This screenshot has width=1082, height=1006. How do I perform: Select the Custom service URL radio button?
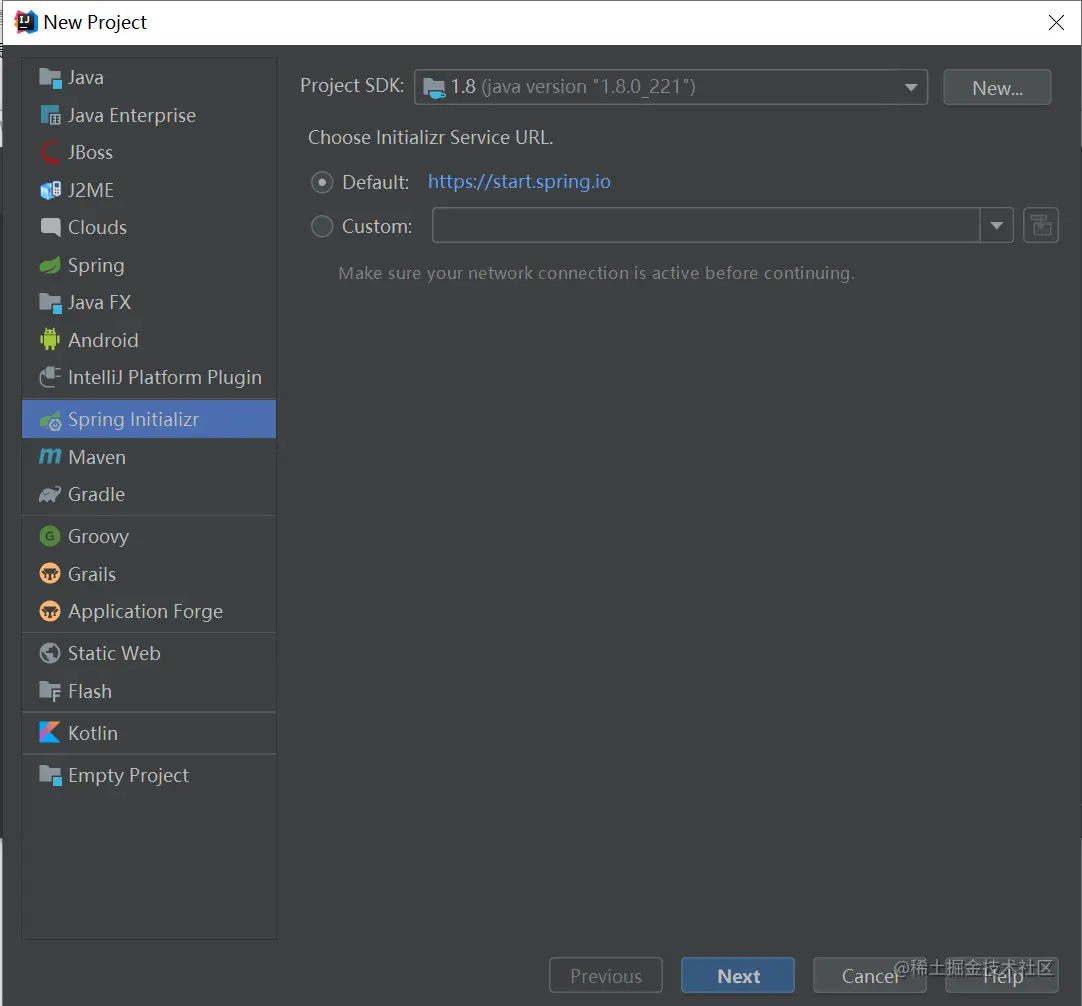click(322, 226)
